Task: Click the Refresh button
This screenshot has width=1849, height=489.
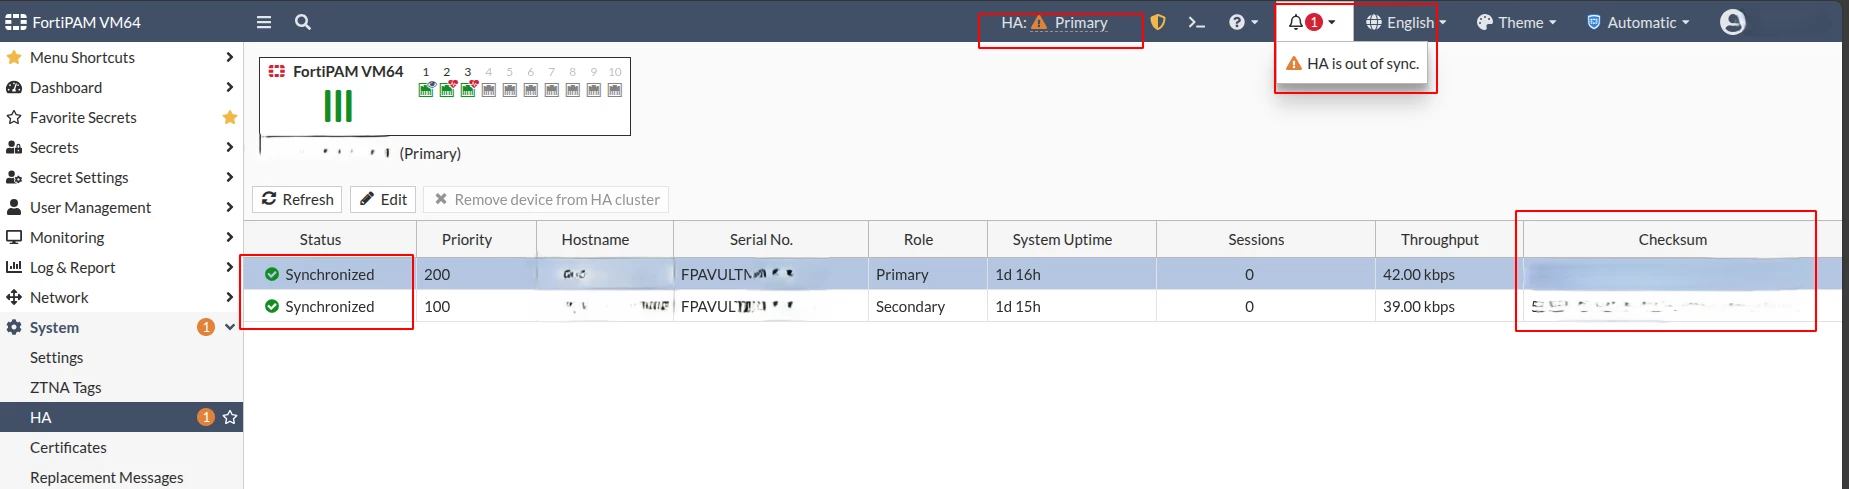Action: click(297, 199)
